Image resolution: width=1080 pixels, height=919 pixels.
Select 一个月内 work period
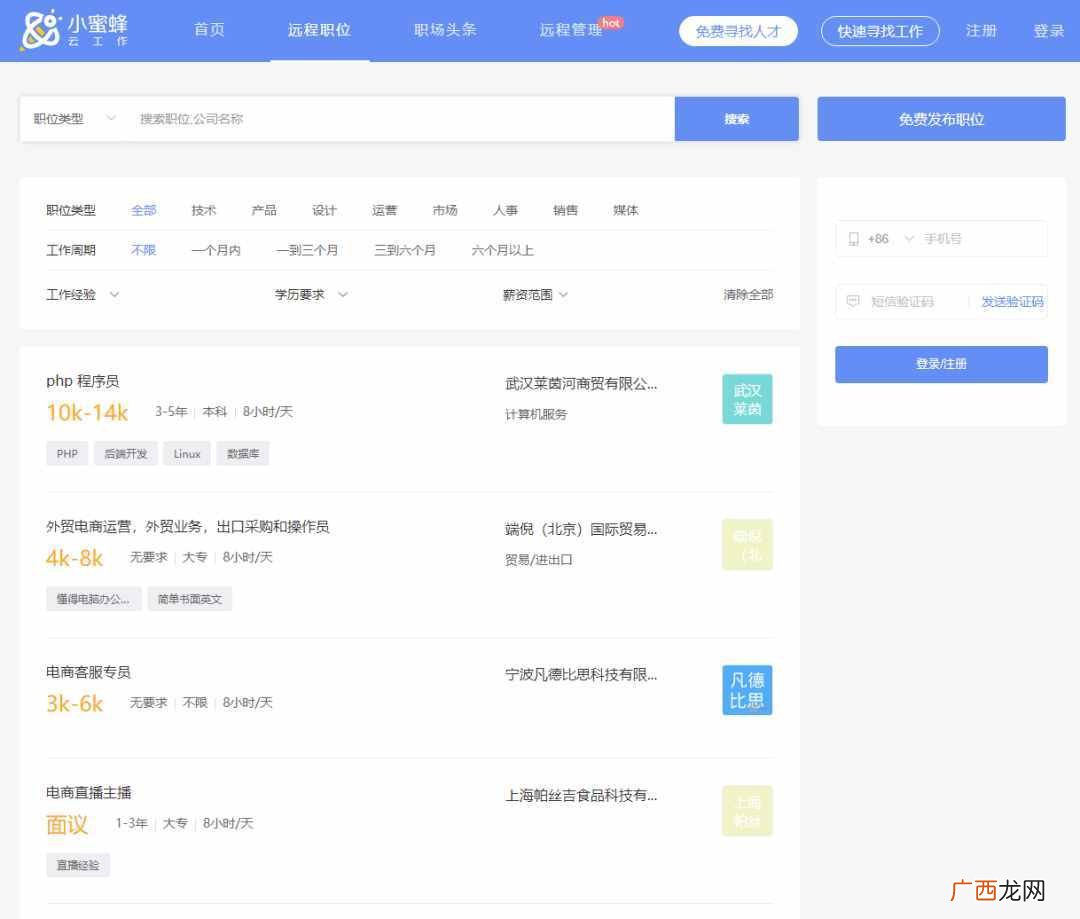[216, 250]
